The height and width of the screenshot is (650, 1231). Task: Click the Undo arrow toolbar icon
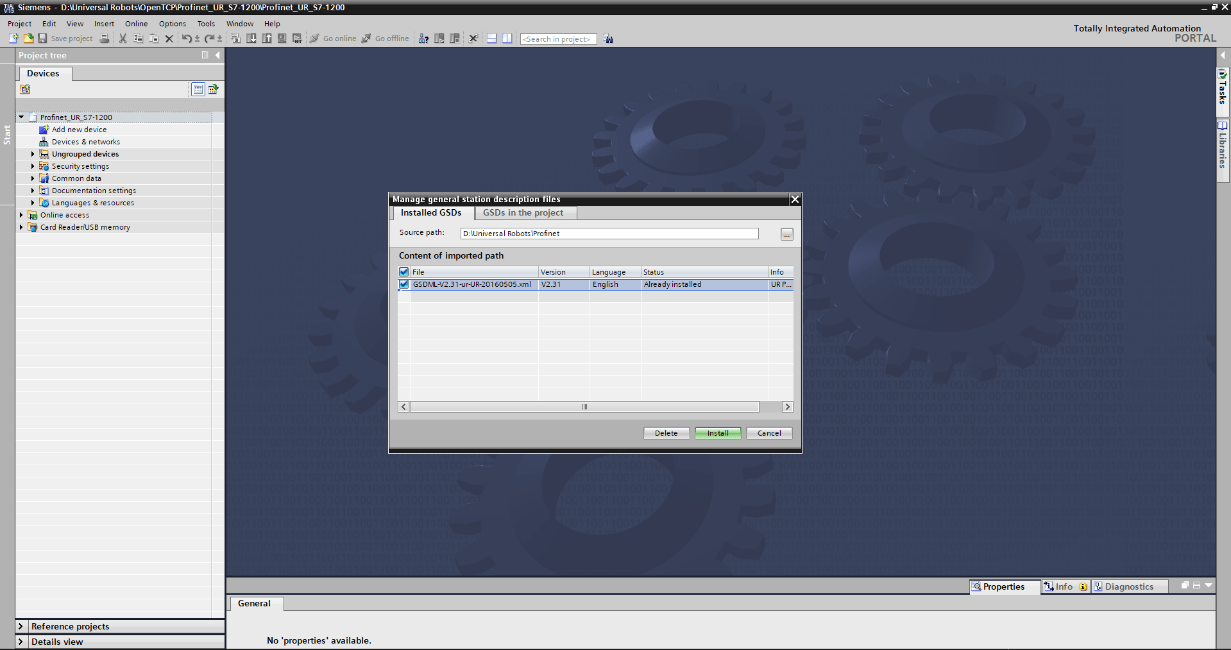186,39
